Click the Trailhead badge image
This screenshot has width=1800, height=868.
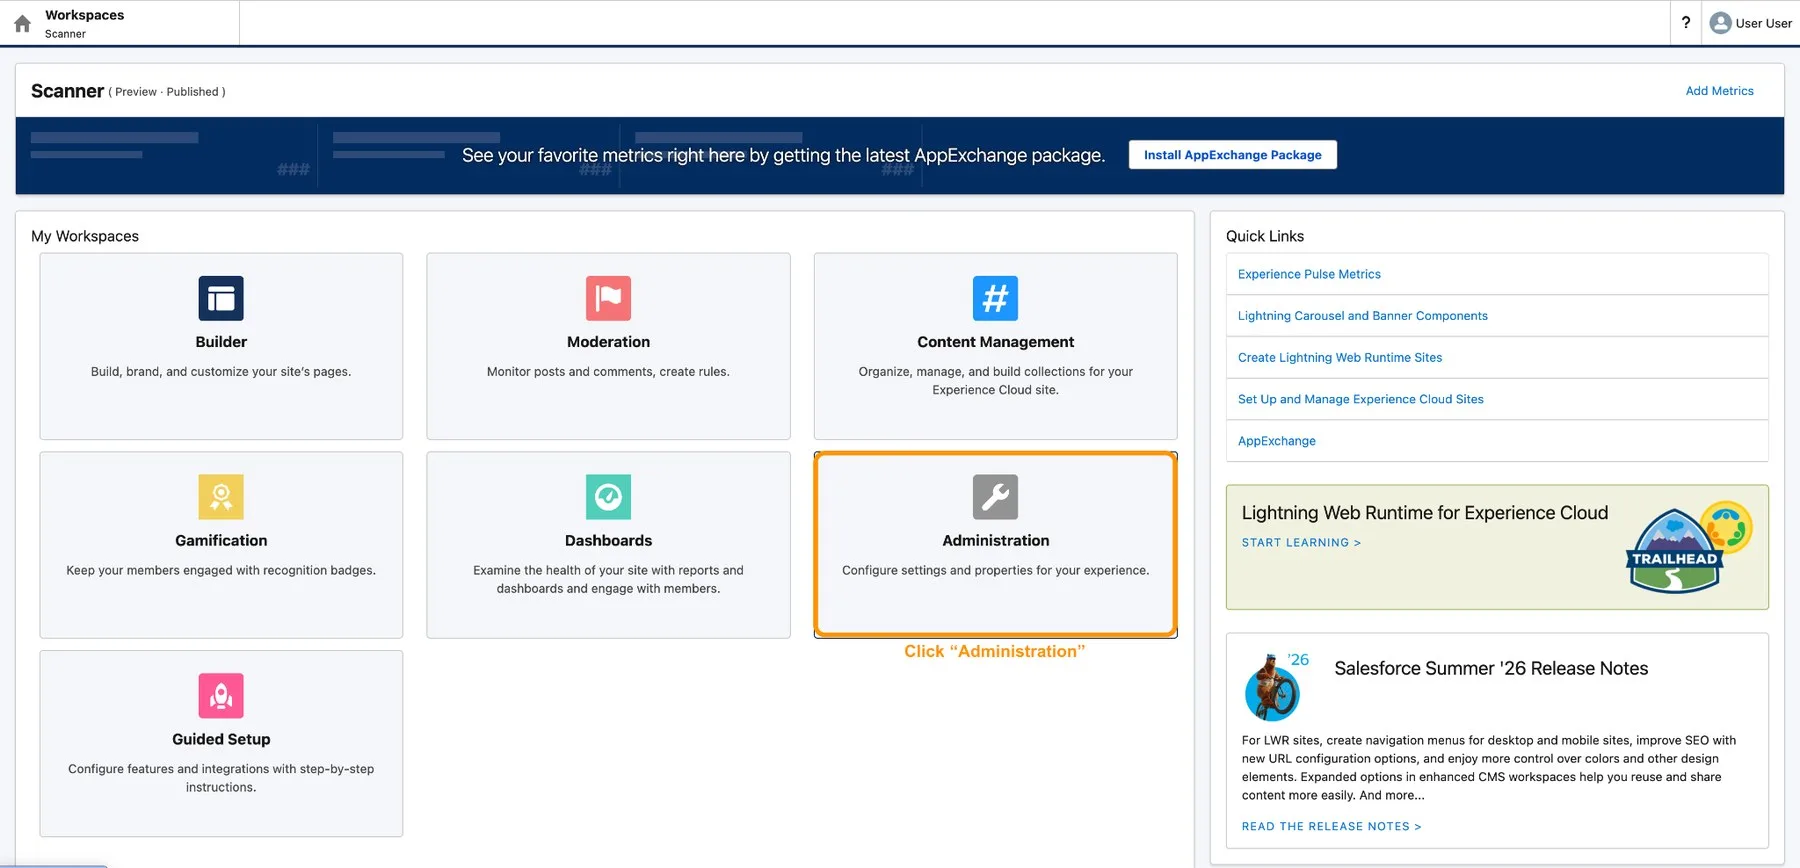(x=1688, y=547)
